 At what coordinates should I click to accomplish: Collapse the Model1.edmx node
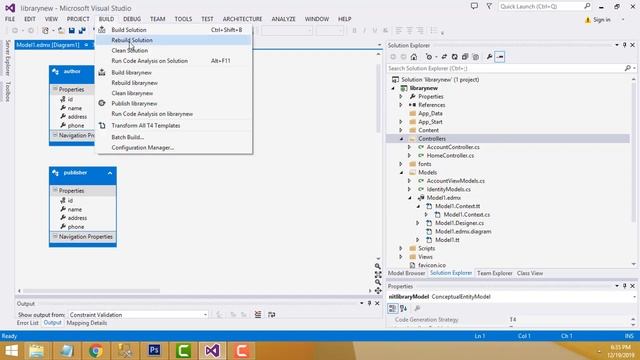pyautogui.click(x=410, y=198)
